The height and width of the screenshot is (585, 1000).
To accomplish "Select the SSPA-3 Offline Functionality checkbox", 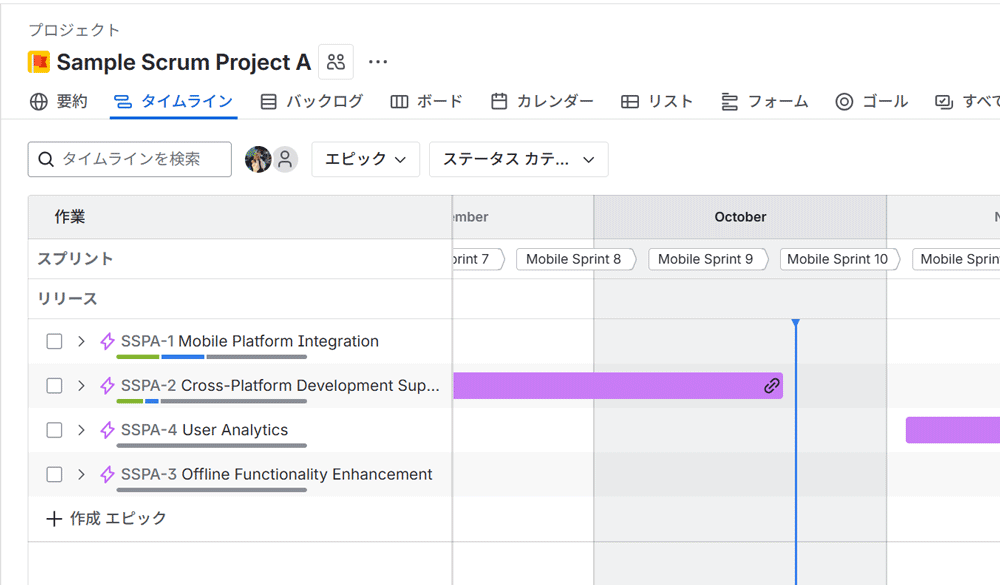I will (54, 474).
